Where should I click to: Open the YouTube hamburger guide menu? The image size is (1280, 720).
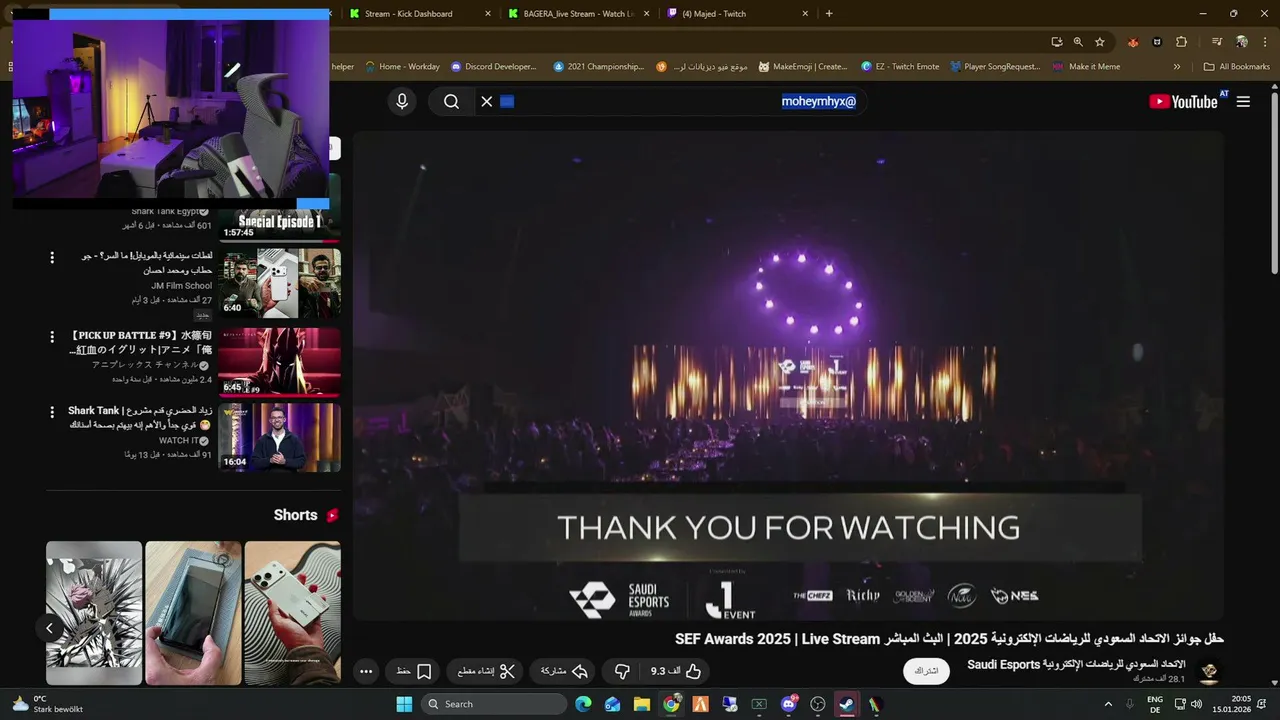[1243, 101]
